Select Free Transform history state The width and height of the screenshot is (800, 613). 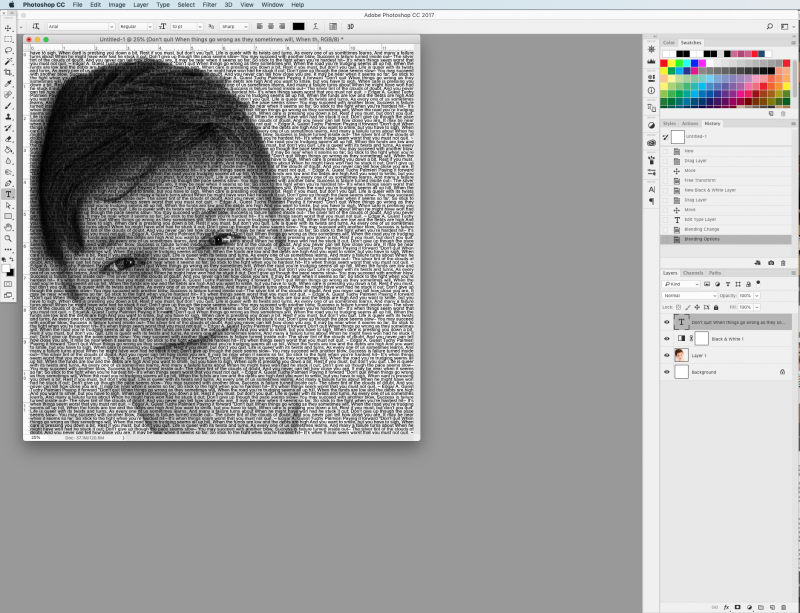[x=726, y=180]
